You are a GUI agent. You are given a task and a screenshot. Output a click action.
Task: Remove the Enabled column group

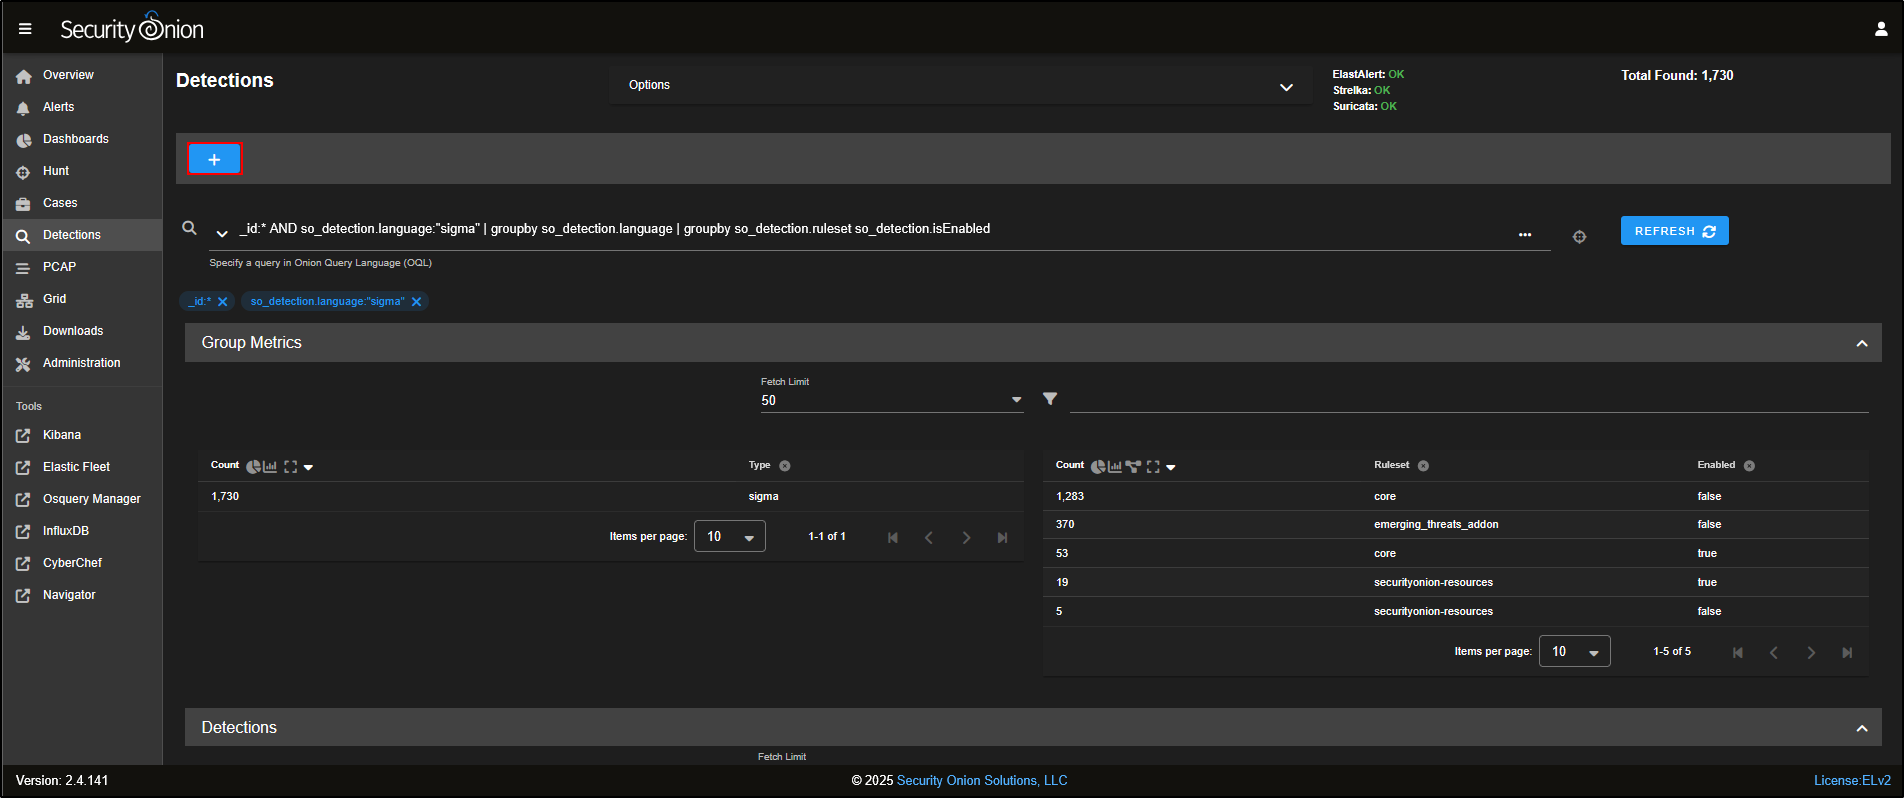pos(1749,466)
